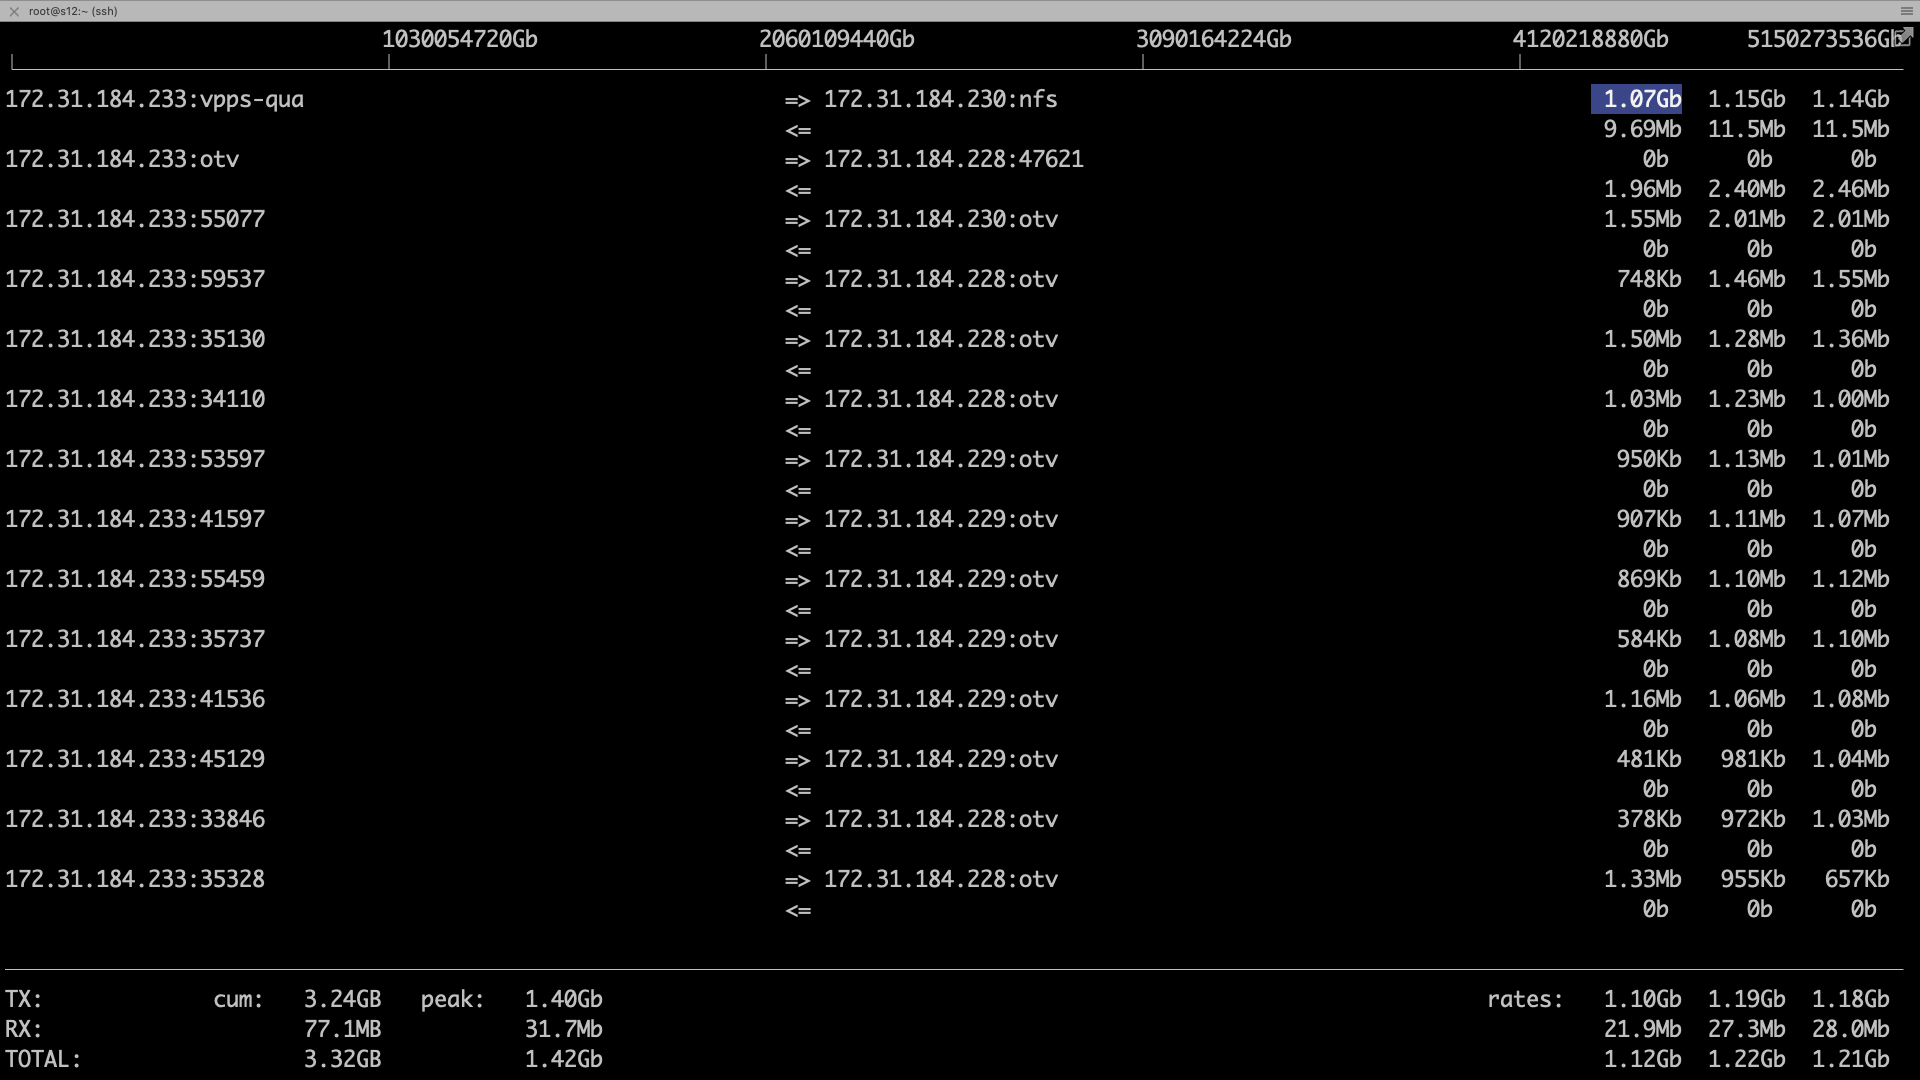The width and height of the screenshot is (1920, 1080).
Task: Select source 172.31.184.233:35737
Action: coord(135,639)
